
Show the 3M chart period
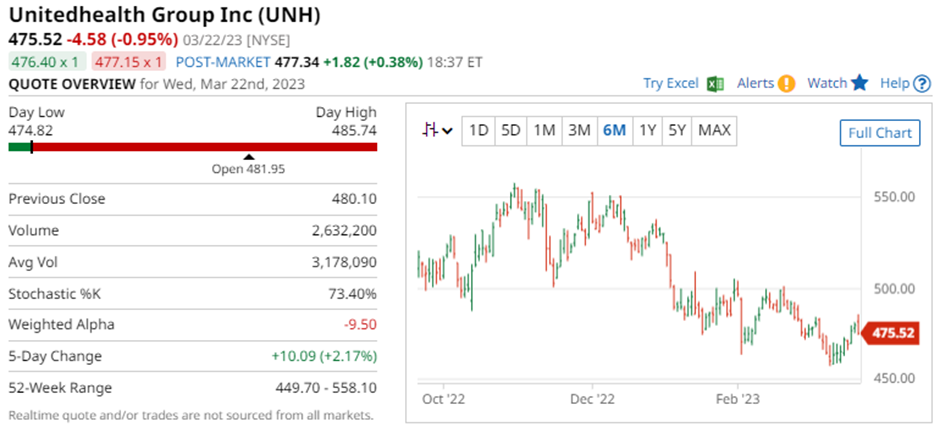tap(578, 130)
